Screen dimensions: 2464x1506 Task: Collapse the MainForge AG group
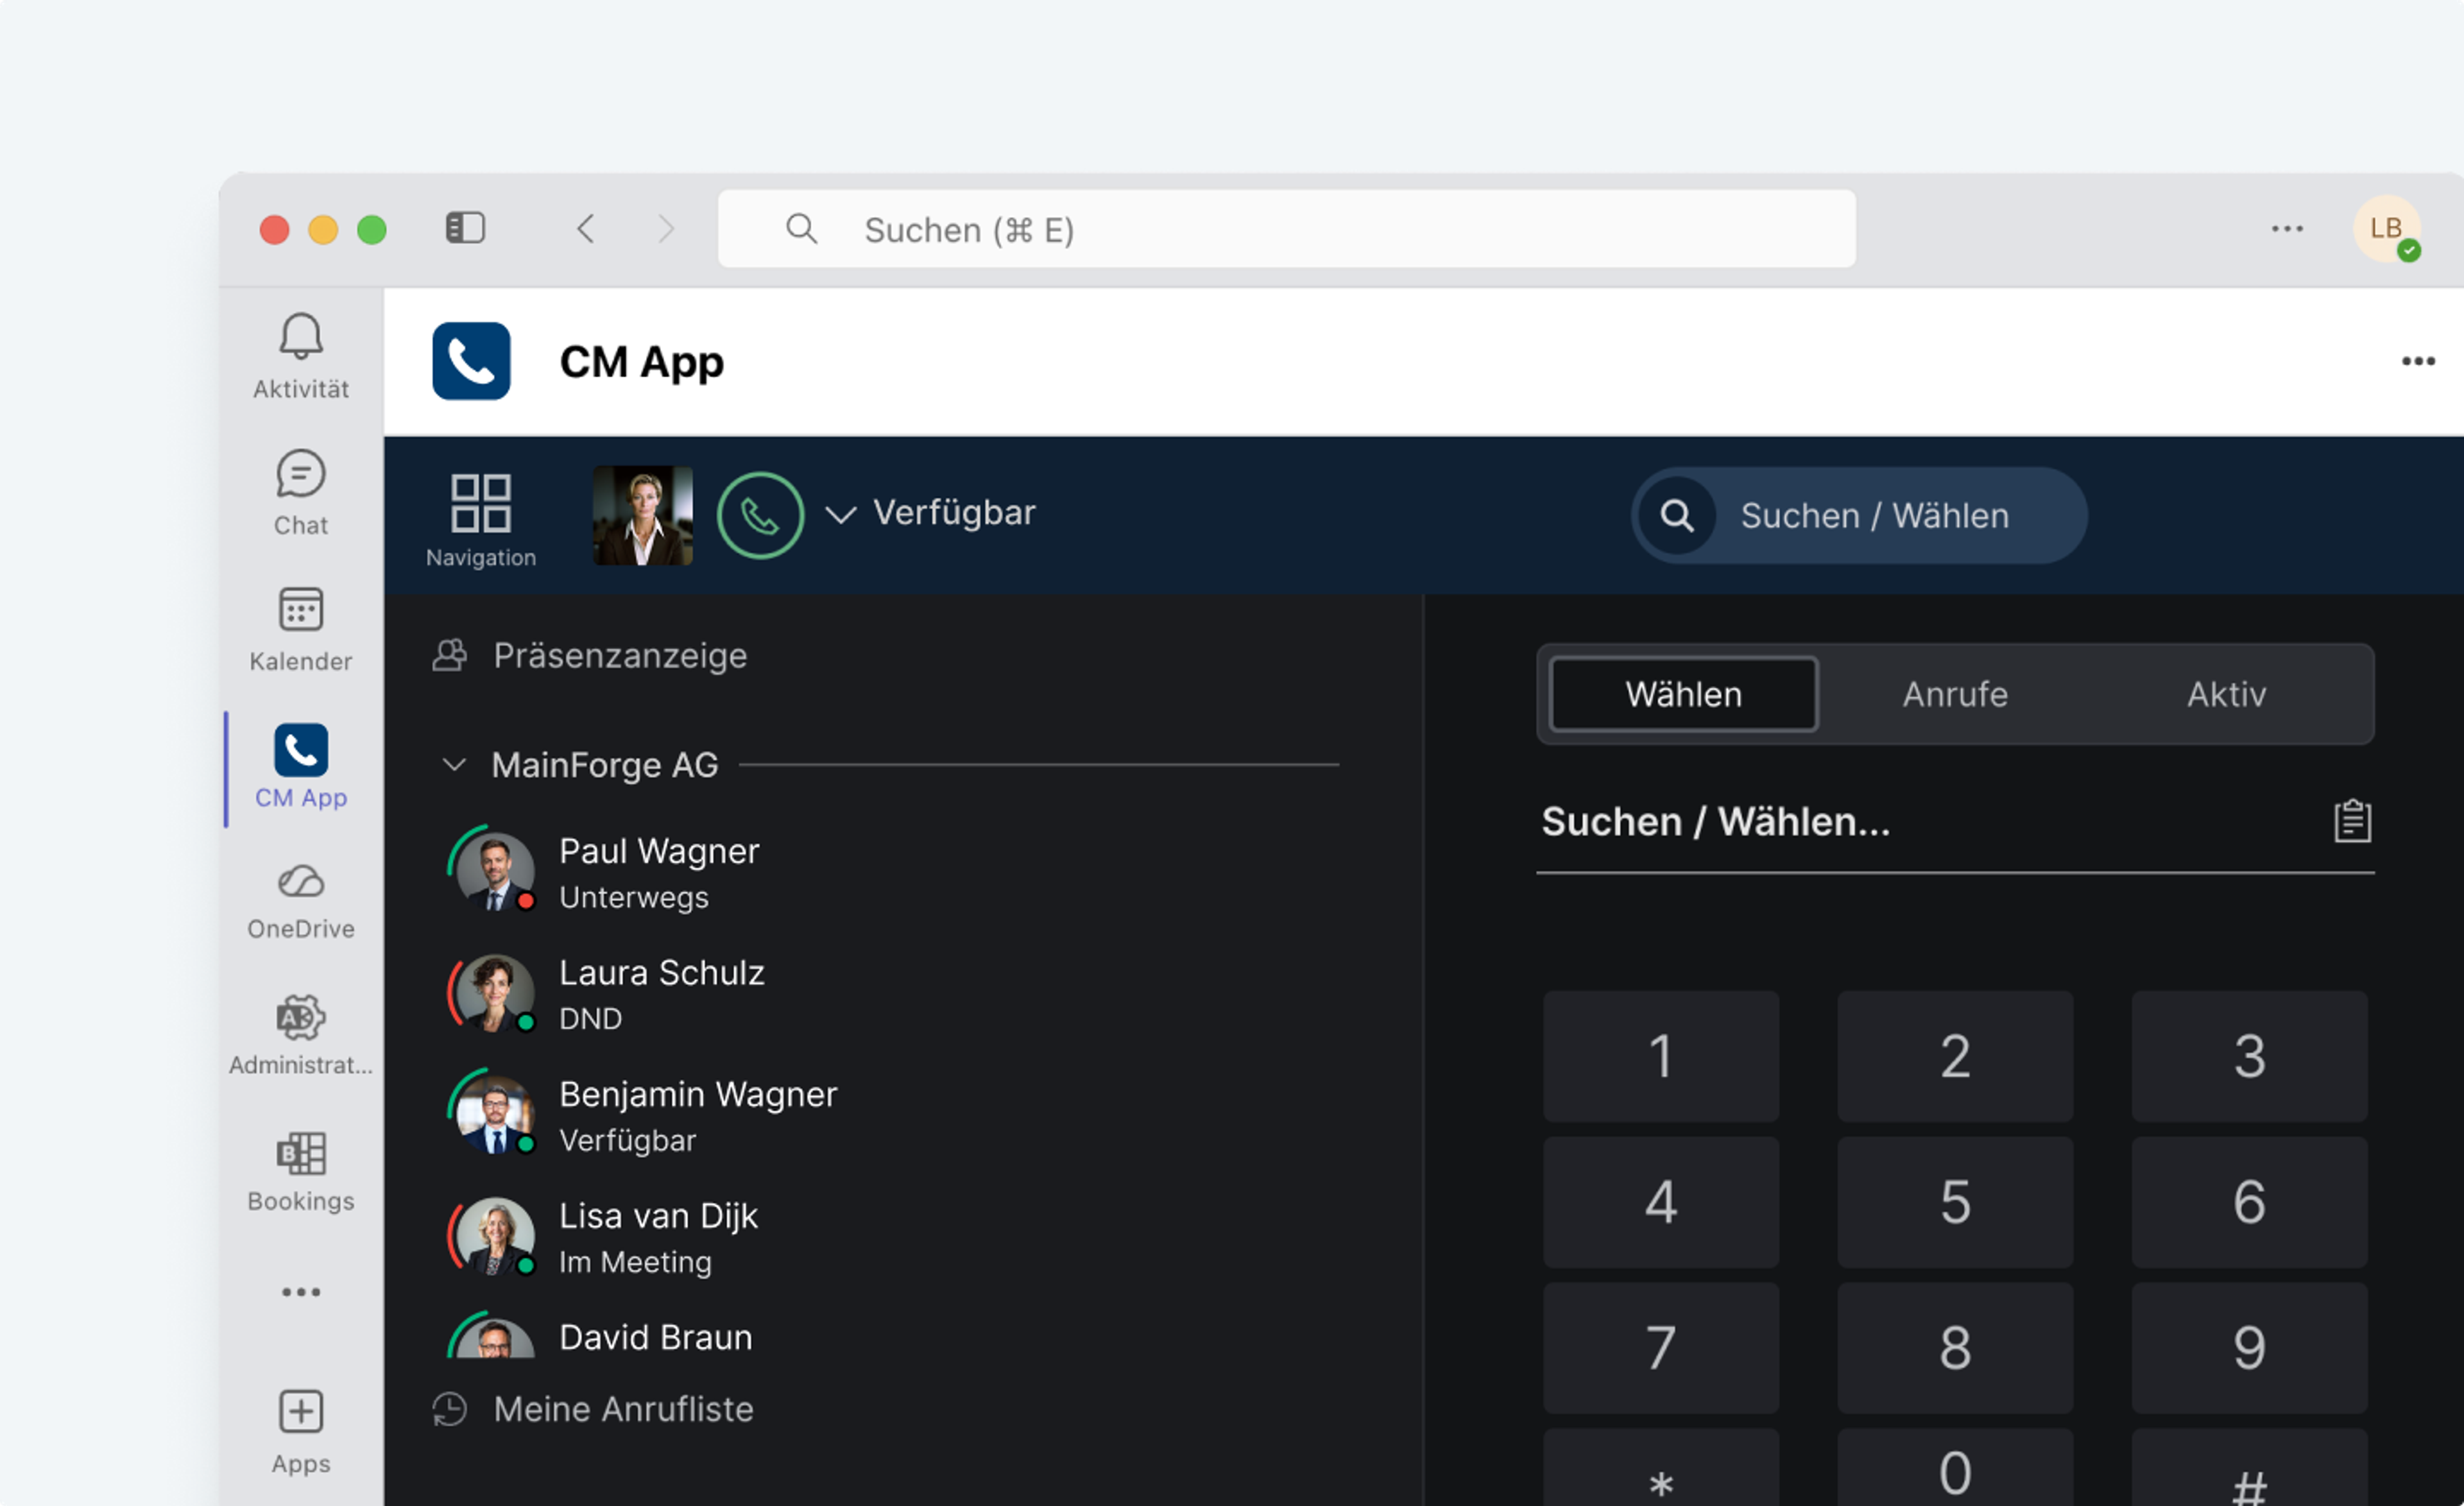[454, 765]
